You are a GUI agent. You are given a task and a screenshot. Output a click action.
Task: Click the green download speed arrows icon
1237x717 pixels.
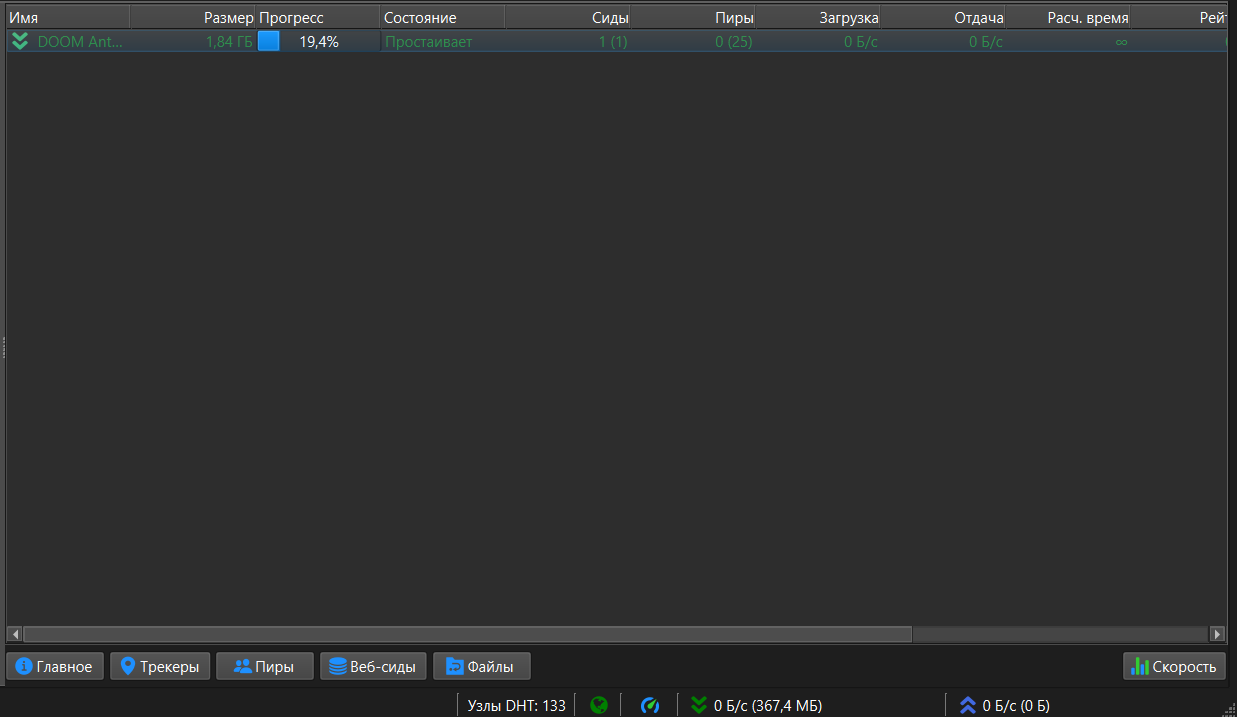coord(699,706)
